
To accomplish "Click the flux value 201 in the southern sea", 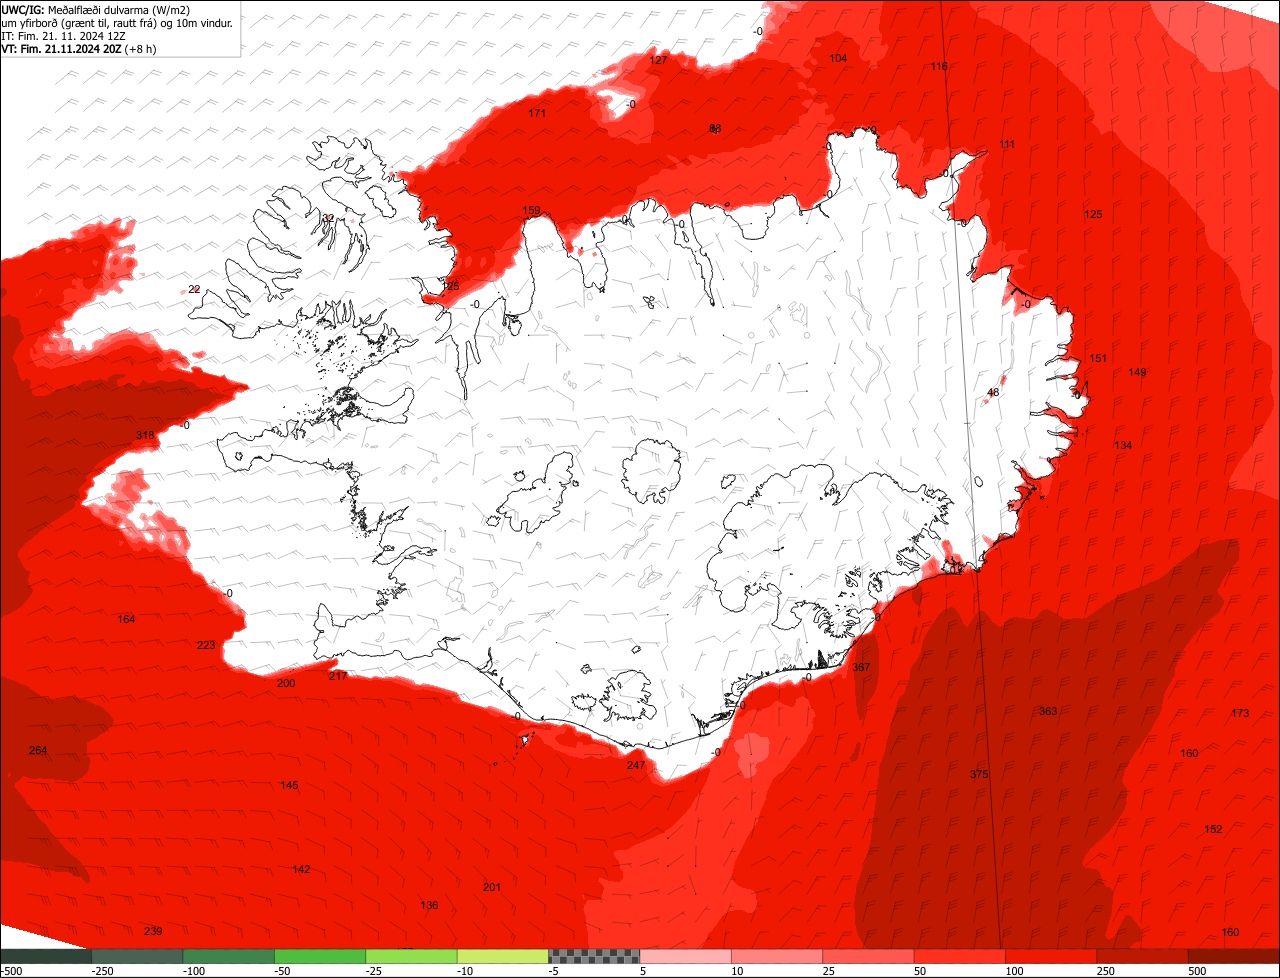I will 492,887.
